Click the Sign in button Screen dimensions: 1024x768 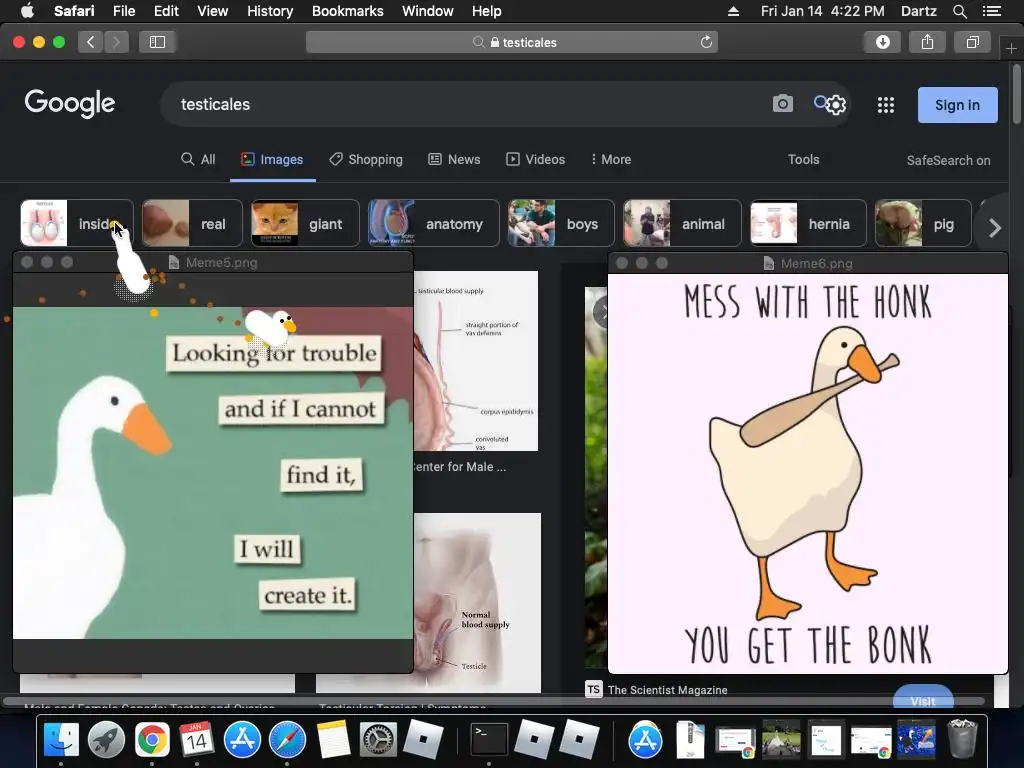[x=957, y=105]
